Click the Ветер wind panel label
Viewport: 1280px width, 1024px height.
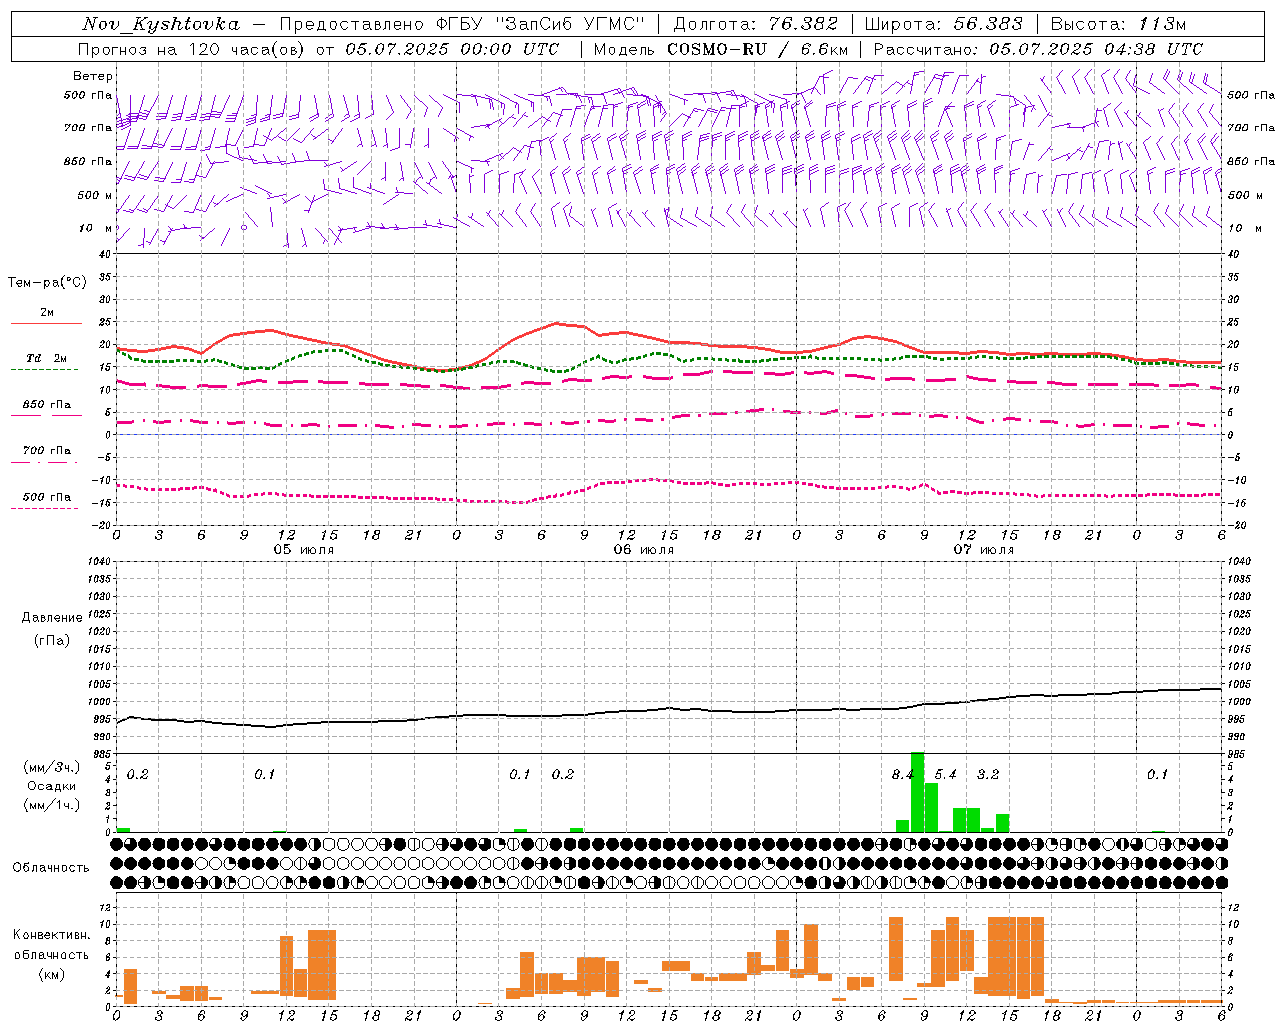92,76
